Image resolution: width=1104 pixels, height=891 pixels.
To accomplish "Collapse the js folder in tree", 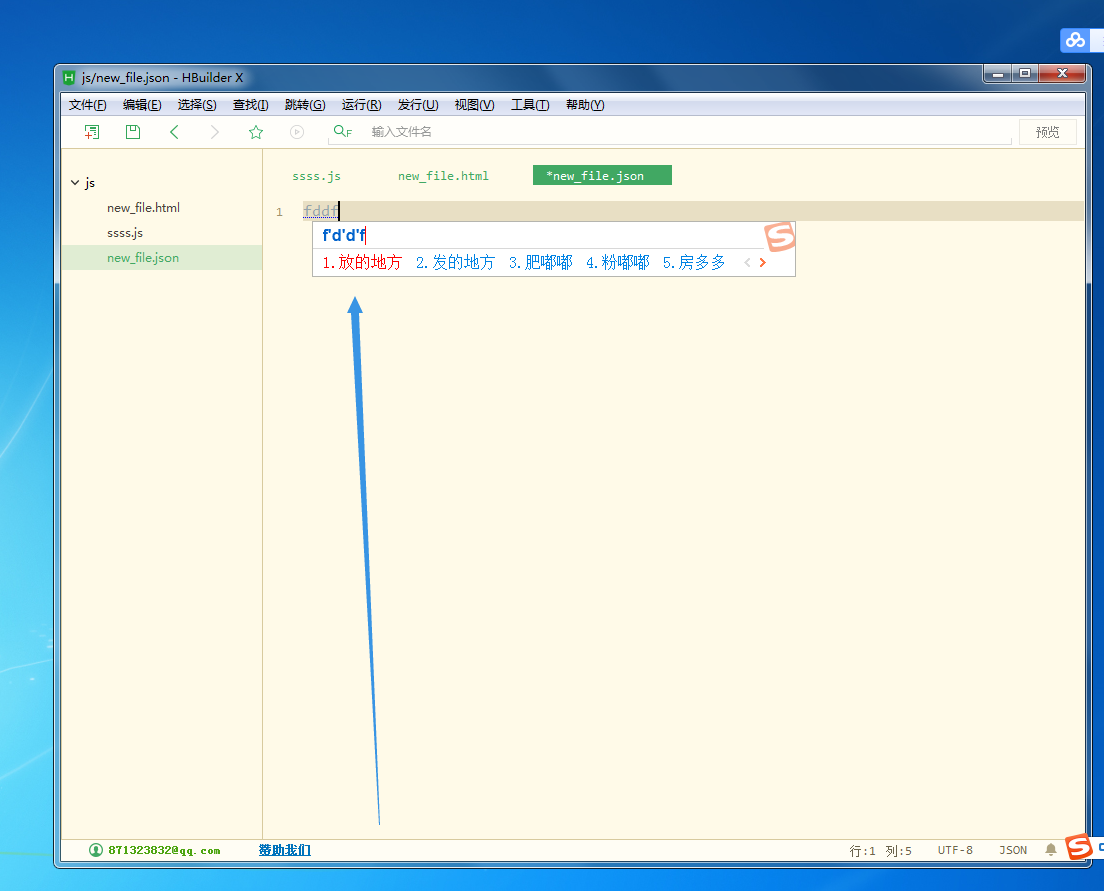I will point(75,182).
